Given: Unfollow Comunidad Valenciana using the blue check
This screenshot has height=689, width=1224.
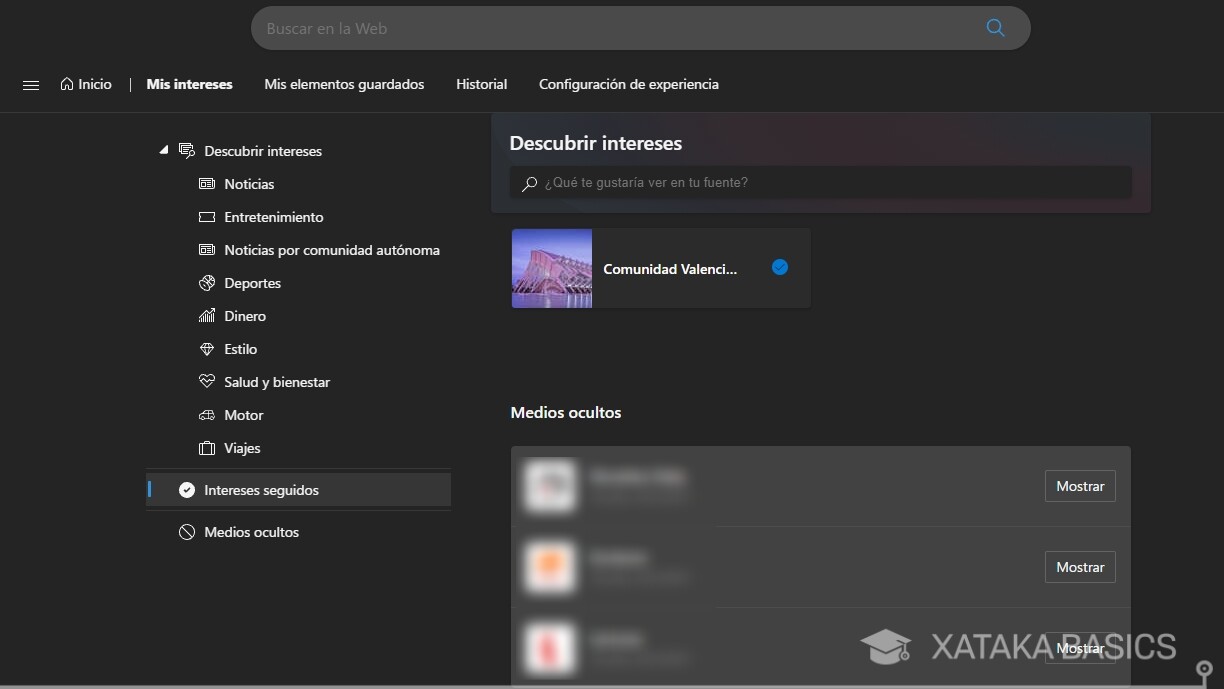Looking at the screenshot, I should pos(779,267).
